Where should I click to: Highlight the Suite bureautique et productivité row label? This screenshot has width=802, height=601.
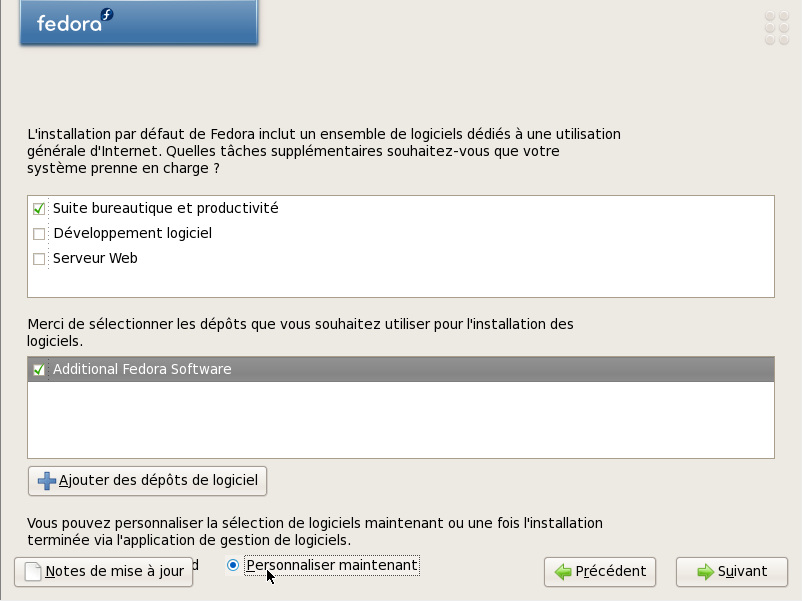[x=166, y=208]
